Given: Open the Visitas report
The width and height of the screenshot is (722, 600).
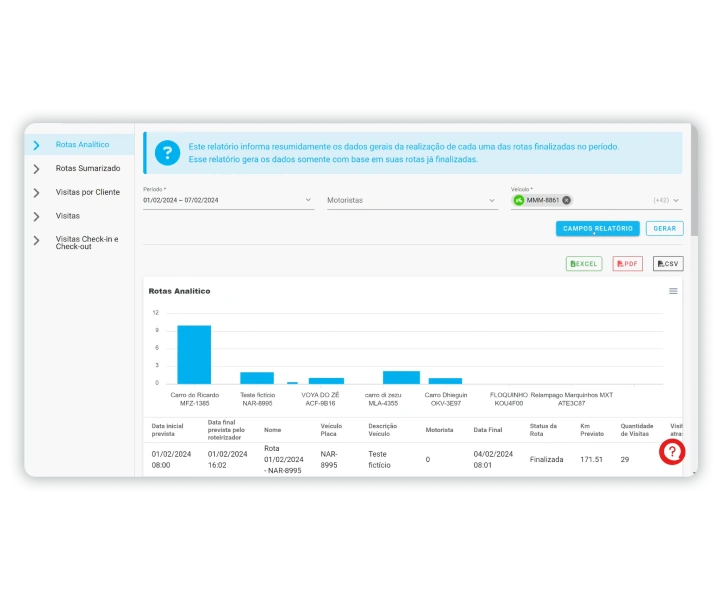Looking at the screenshot, I should point(68,216).
